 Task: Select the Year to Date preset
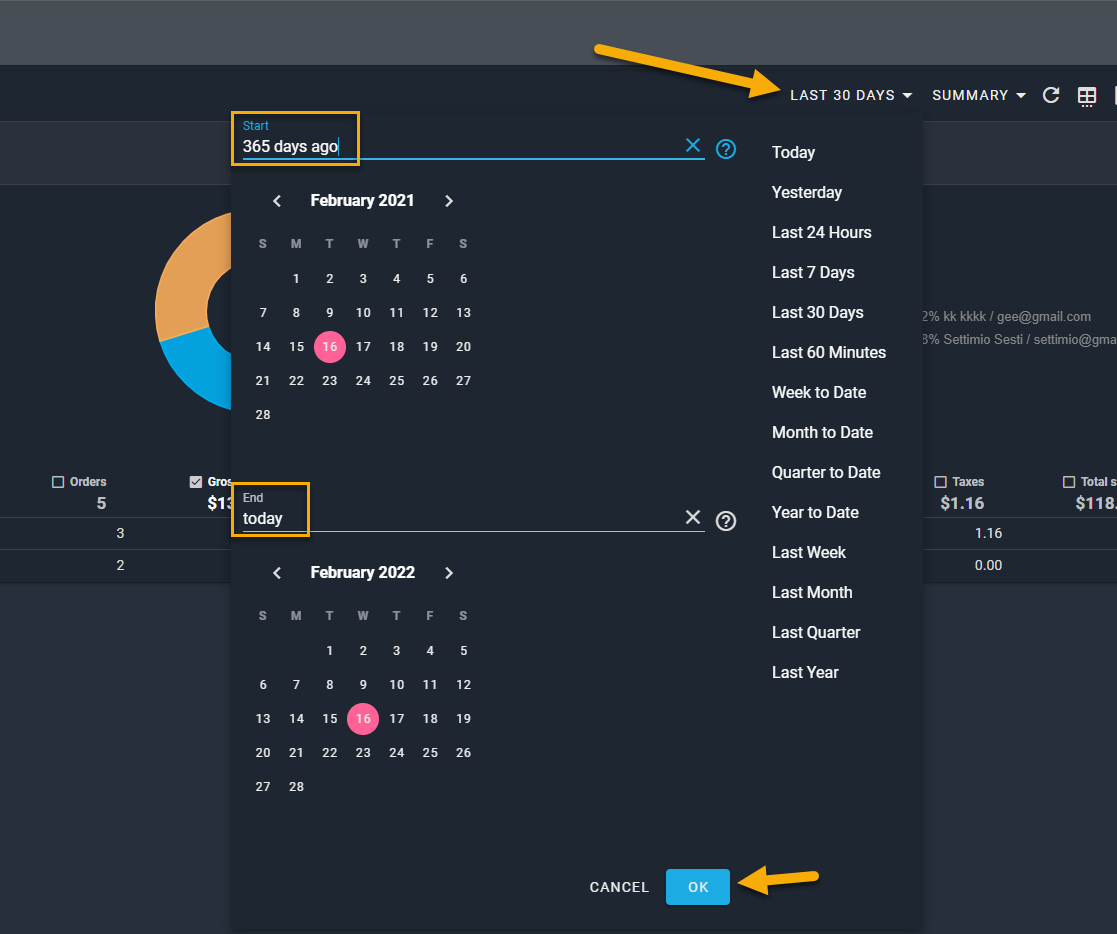click(x=815, y=512)
